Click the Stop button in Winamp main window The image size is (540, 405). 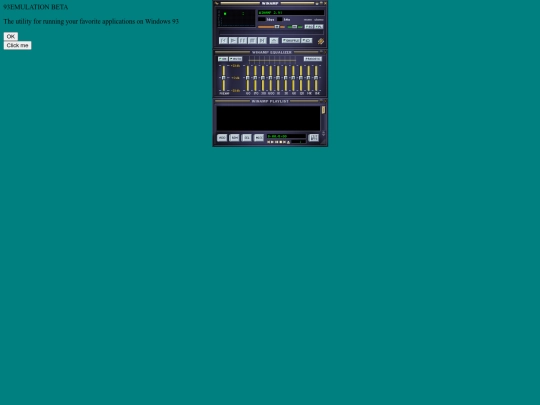252,41
